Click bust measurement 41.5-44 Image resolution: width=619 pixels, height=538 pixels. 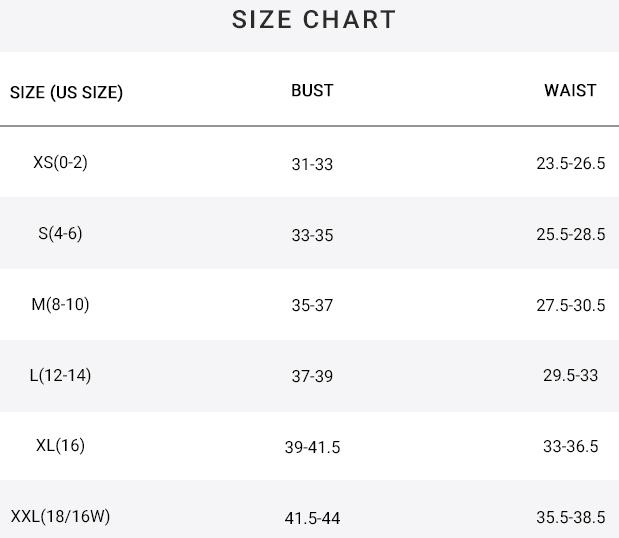tap(312, 518)
